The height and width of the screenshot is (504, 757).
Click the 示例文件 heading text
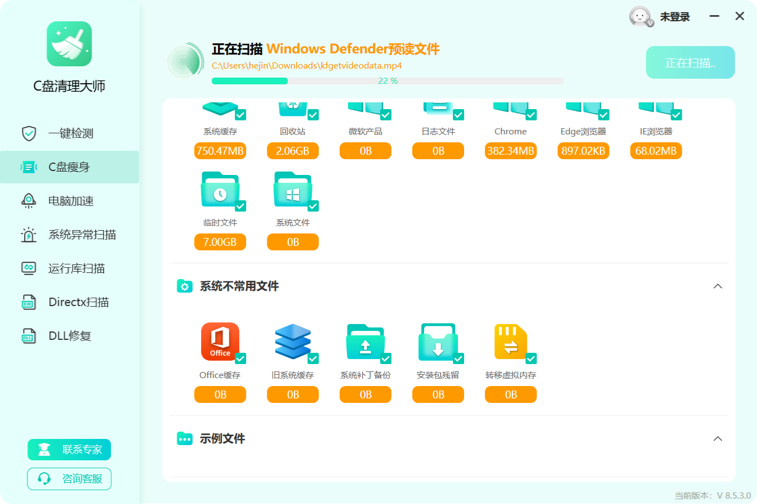point(223,438)
